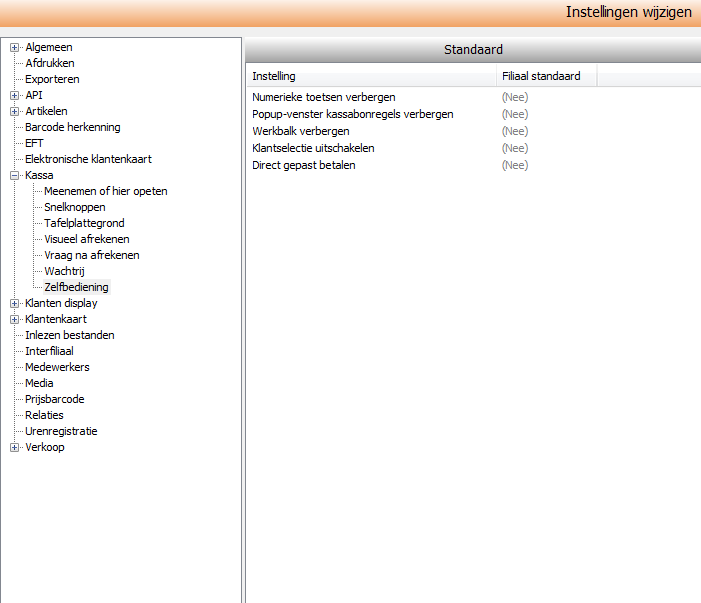Click (Nee) value for Numerieke toetsen verbergen

pos(515,97)
